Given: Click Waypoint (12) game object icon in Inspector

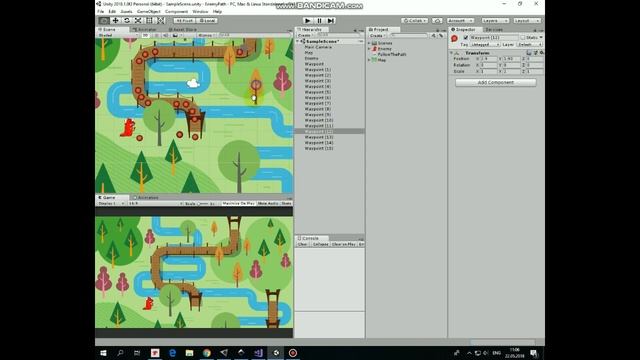Looking at the screenshot, I should point(454,38).
